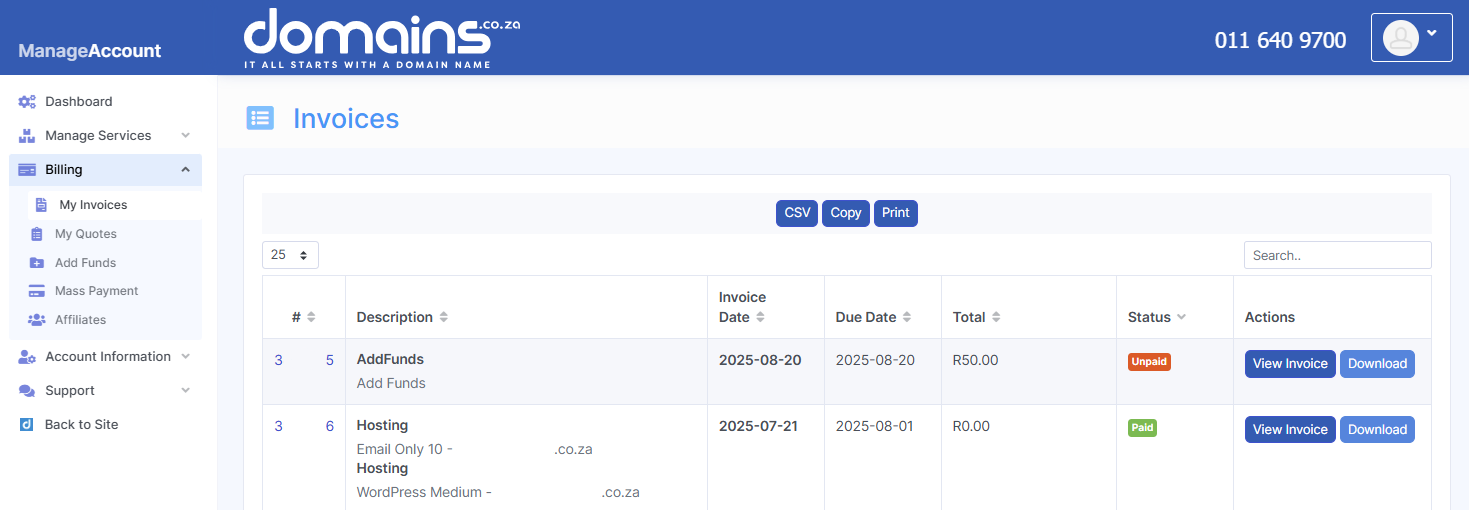Collapse the Billing menu section

pyautogui.click(x=185, y=170)
